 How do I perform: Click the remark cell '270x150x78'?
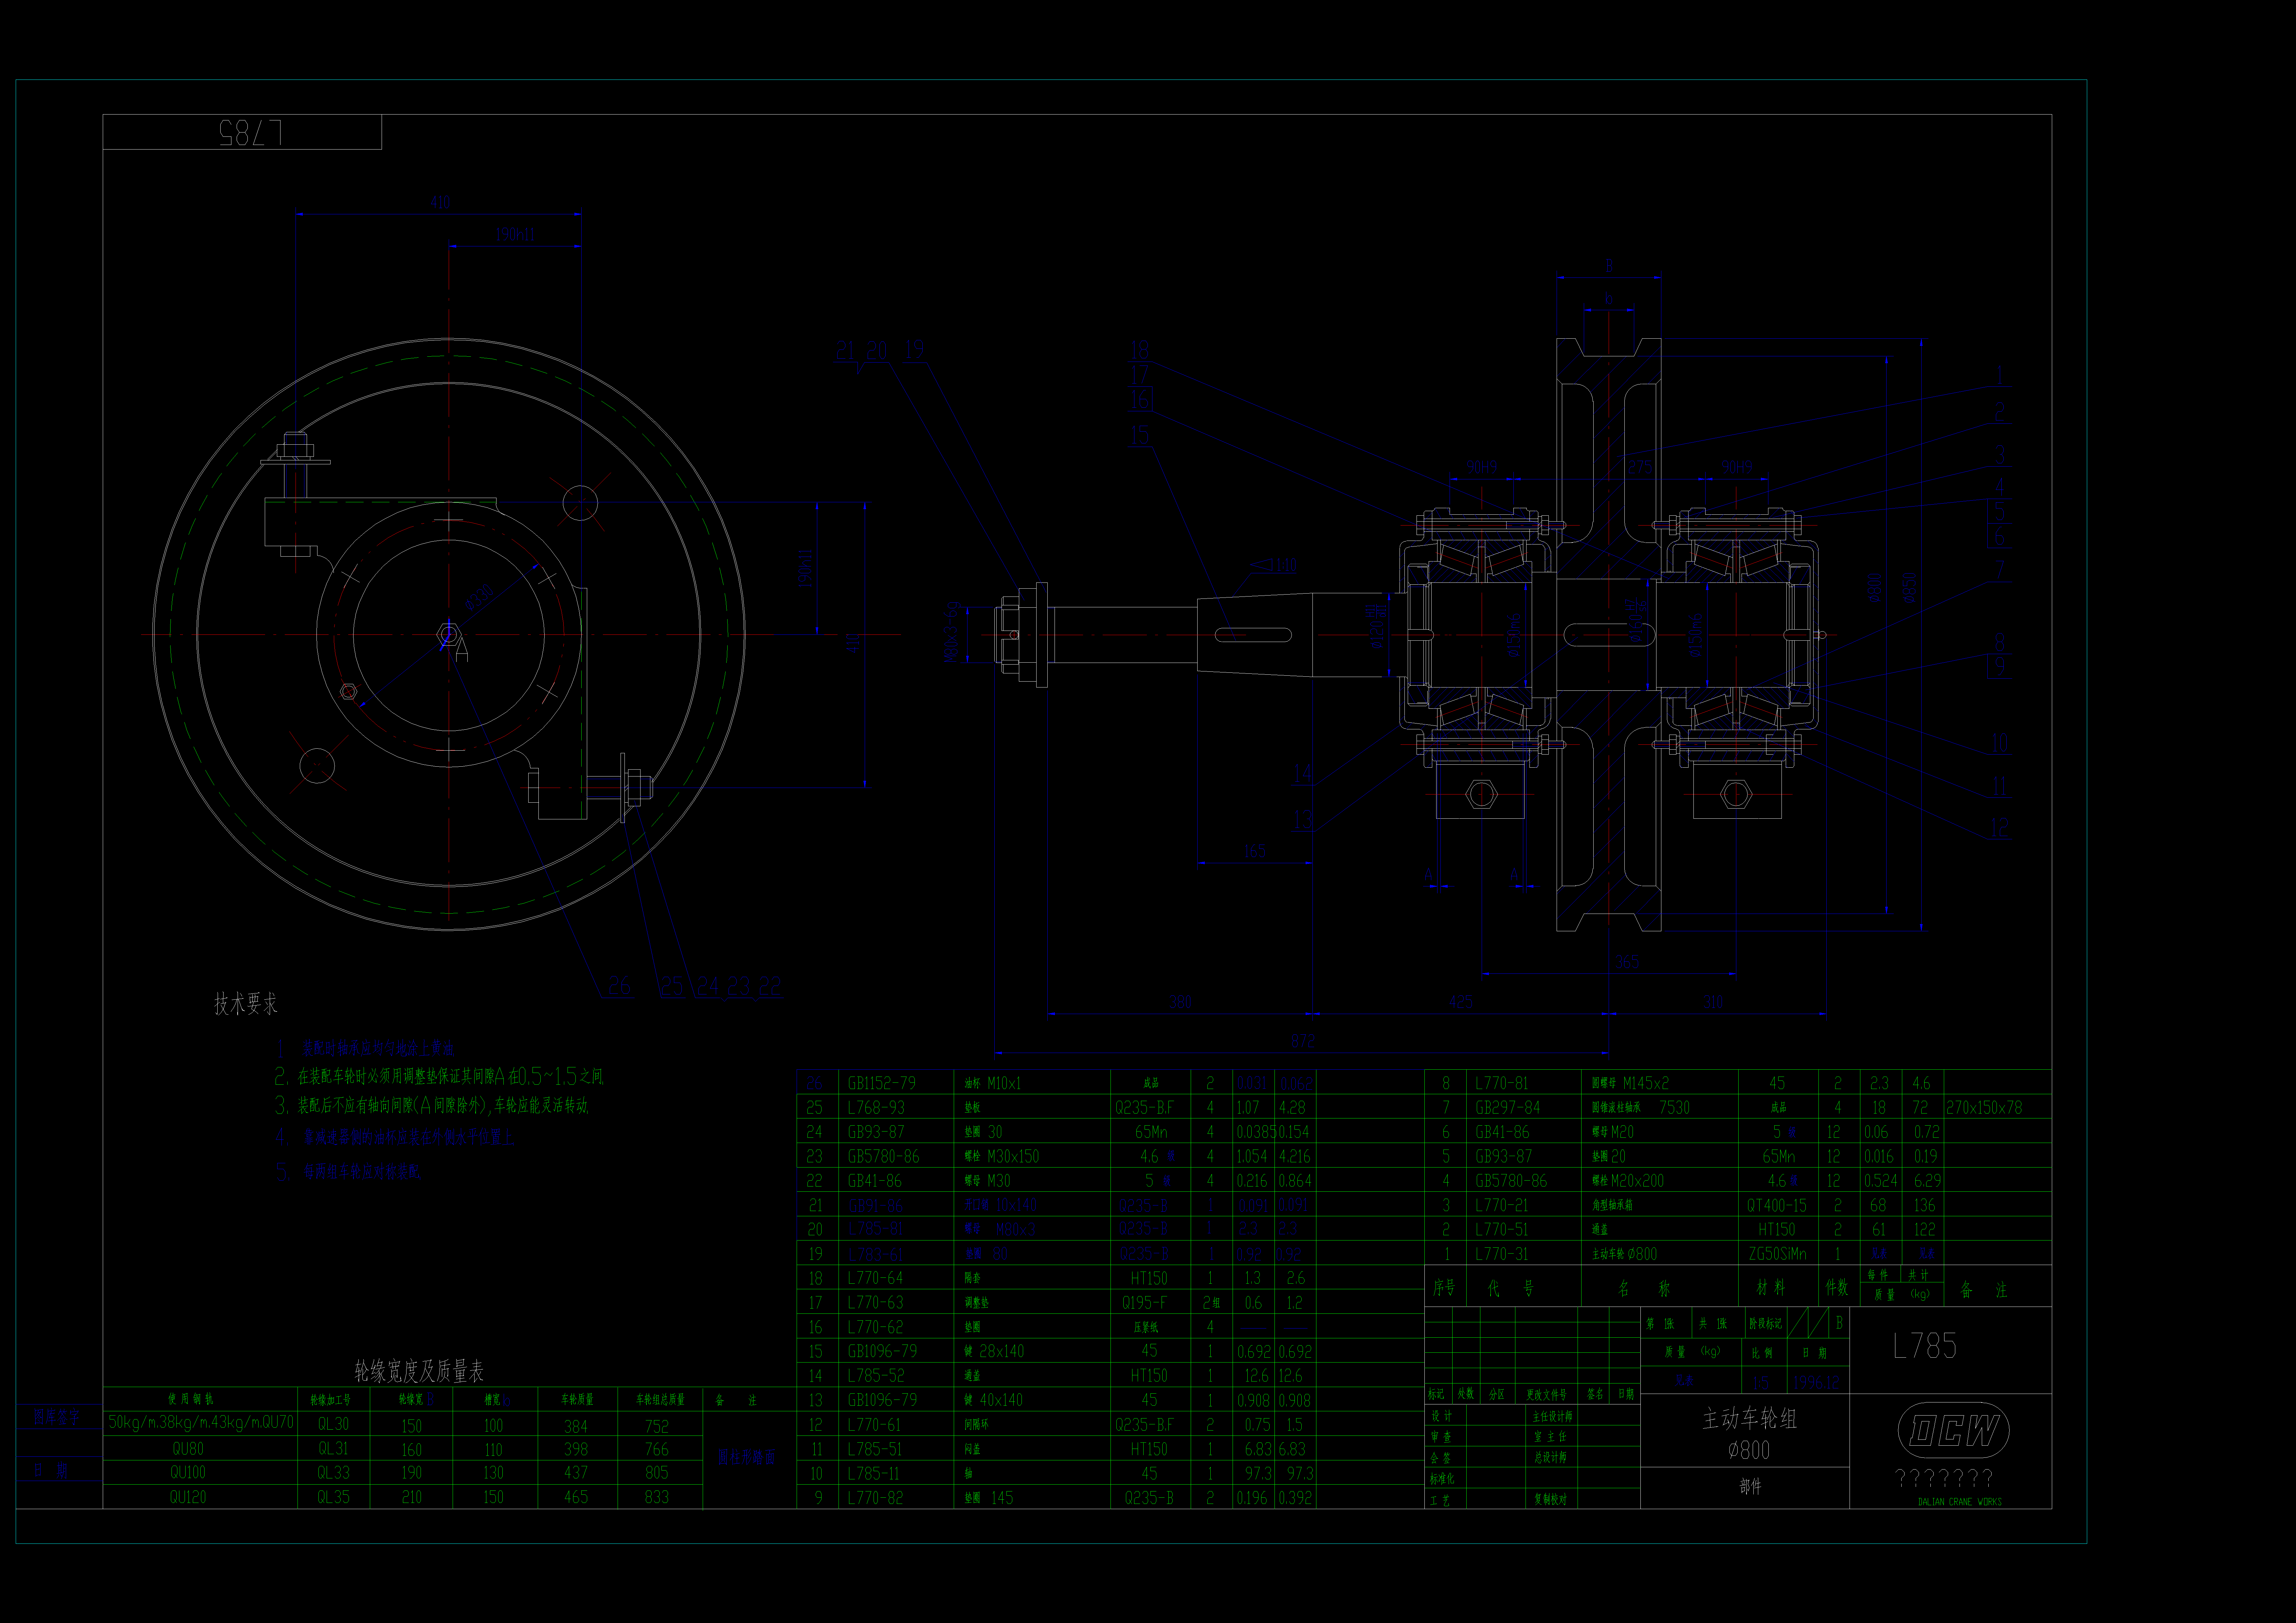(1984, 1107)
